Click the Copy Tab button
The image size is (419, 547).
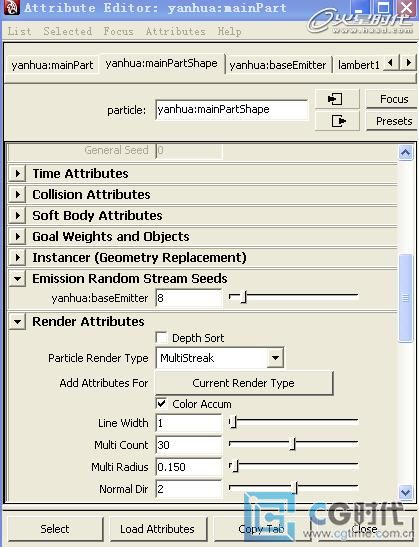point(261,529)
